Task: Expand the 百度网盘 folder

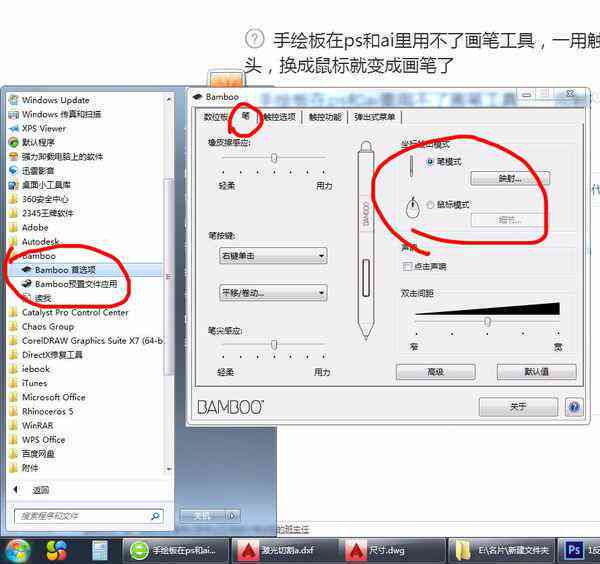Action: pos(31,454)
